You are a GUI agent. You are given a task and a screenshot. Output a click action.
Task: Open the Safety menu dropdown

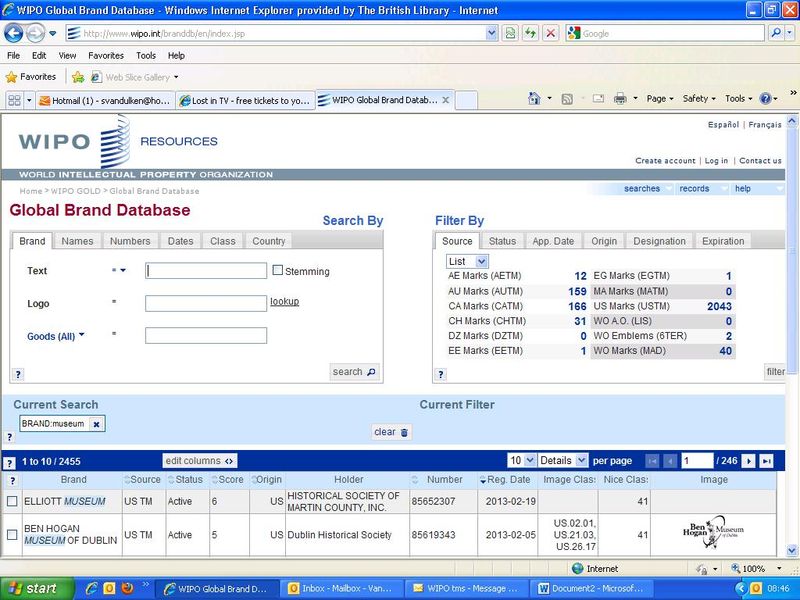[699, 99]
